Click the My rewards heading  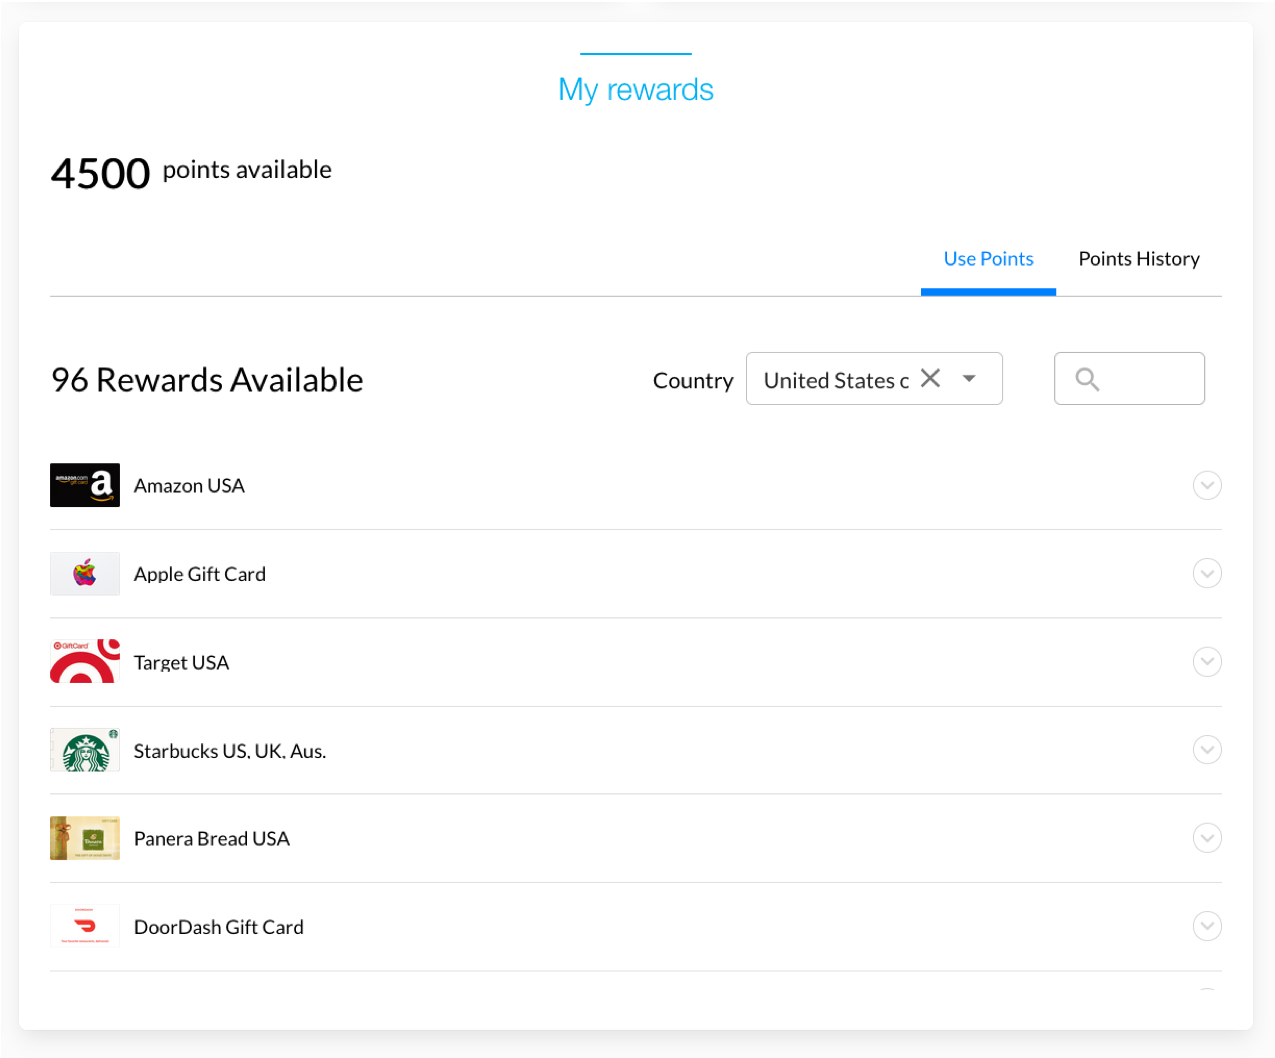coord(636,90)
